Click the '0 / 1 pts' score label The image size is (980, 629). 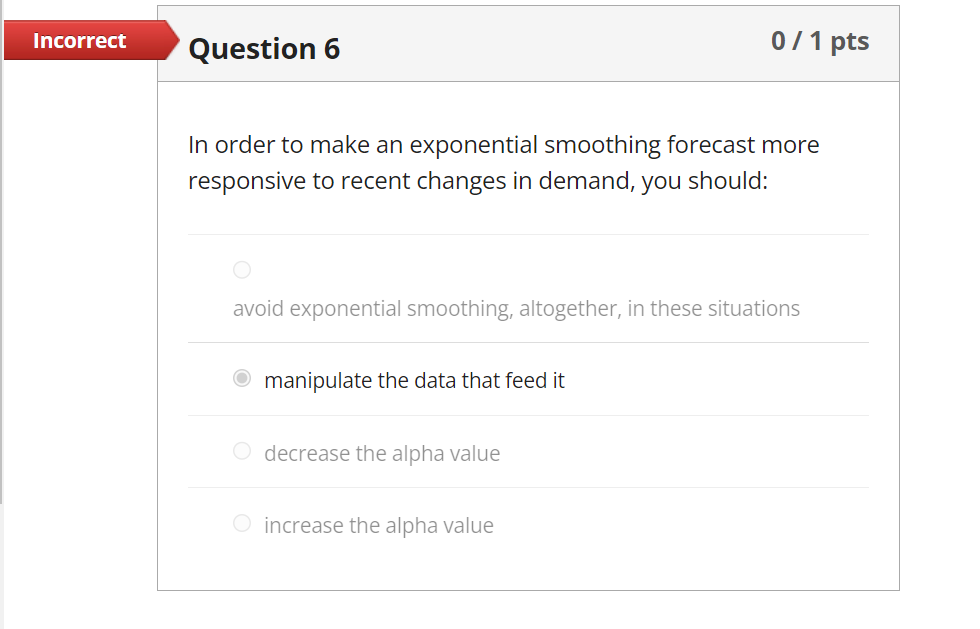pos(820,42)
